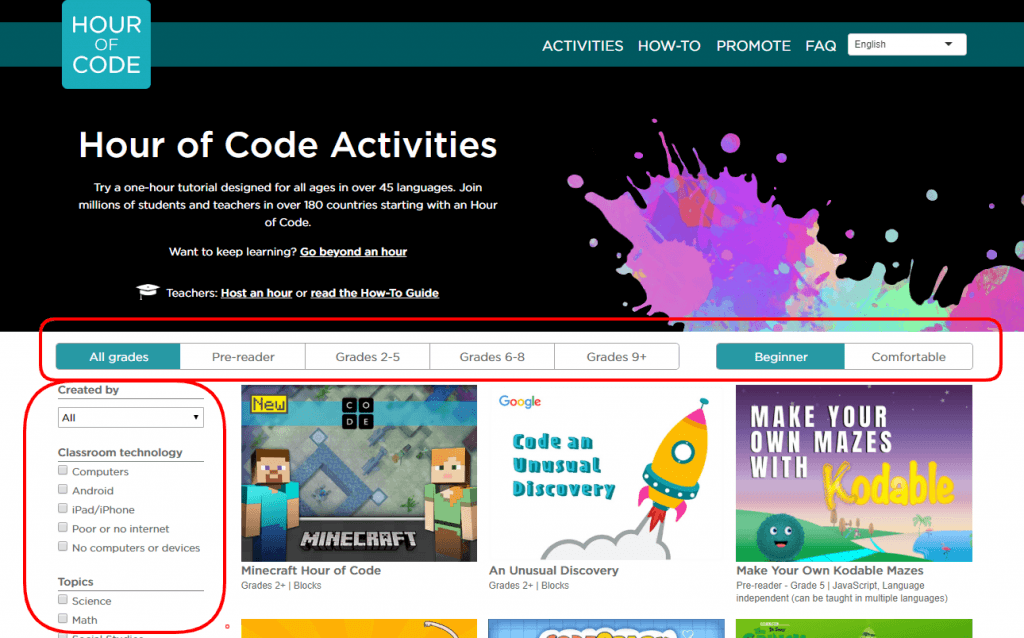Enable the Computers classroom technology filter
The image size is (1024, 638).
(x=62, y=470)
